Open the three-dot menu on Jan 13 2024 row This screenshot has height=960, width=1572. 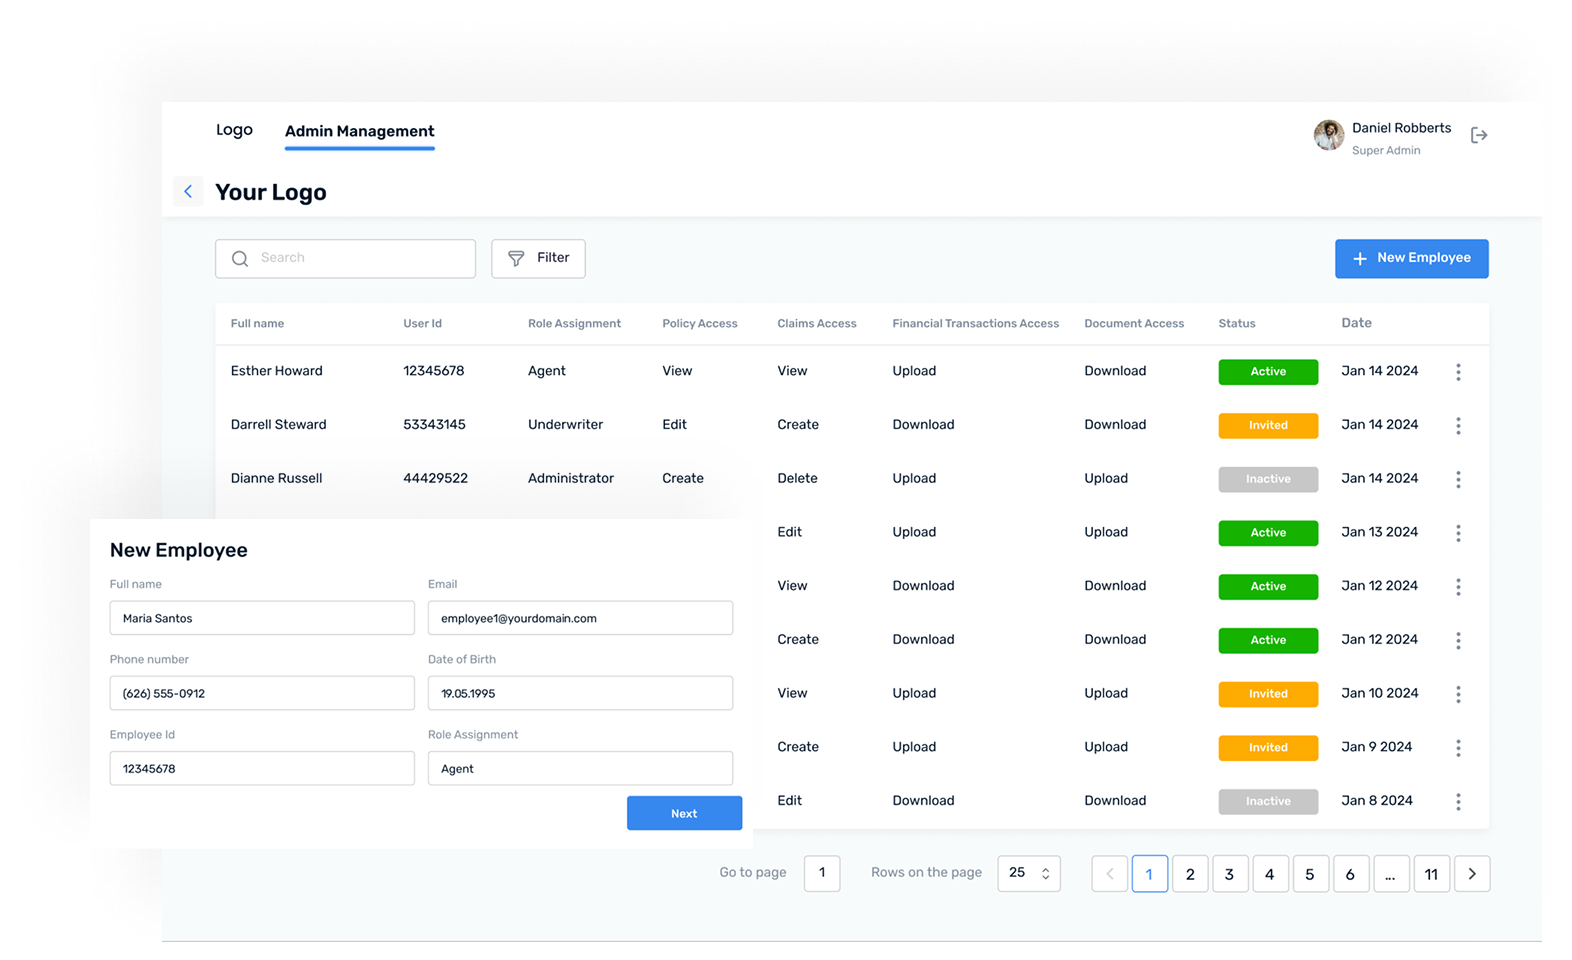tap(1458, 533)
